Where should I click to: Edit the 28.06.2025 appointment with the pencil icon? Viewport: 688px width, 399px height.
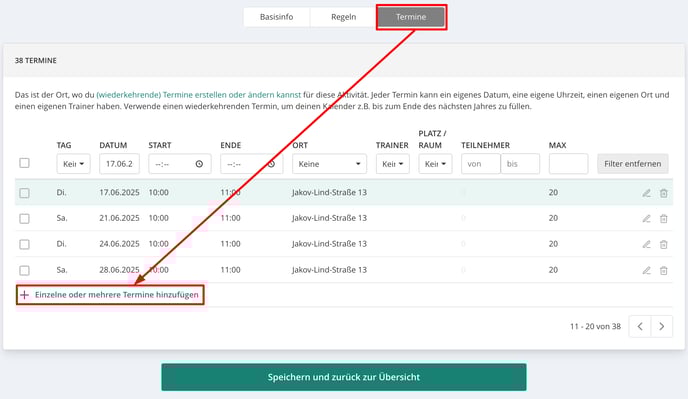(x=646, y=270)
